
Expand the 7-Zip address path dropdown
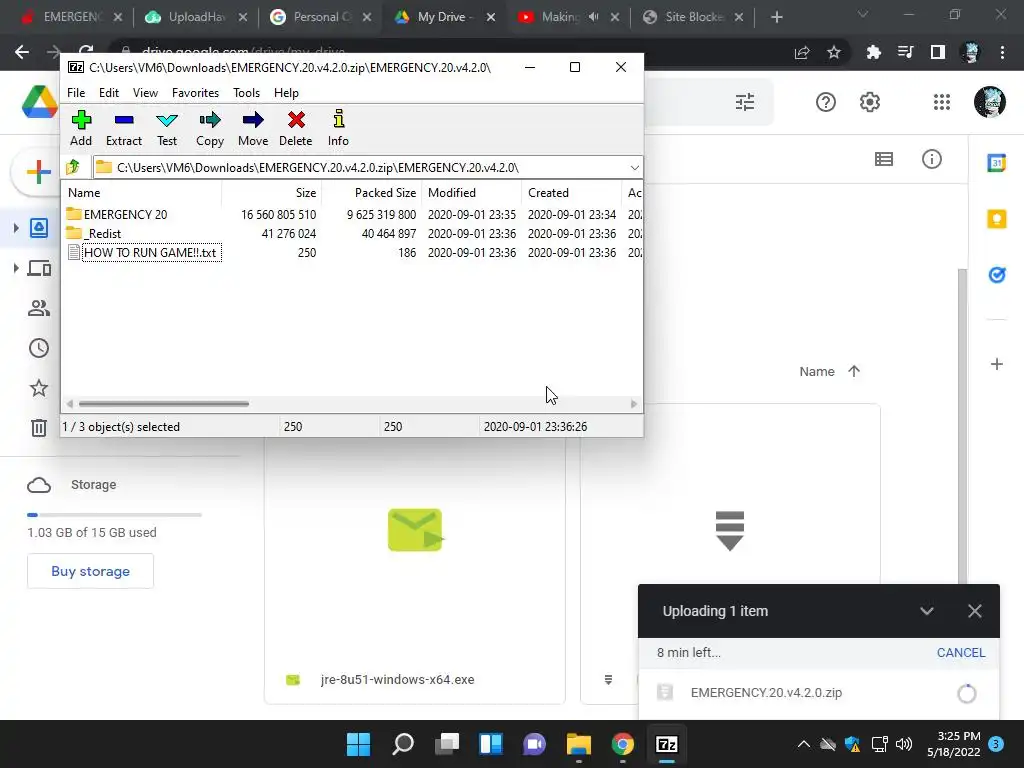[634, 168]
